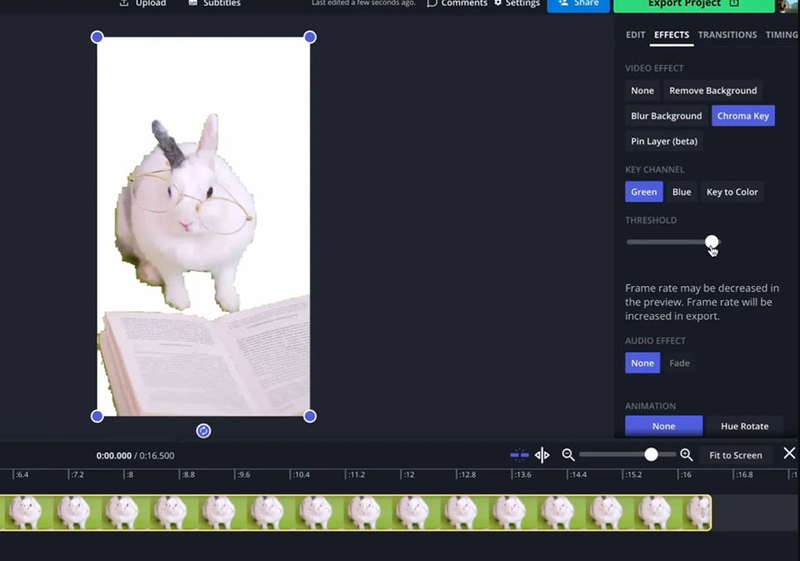Enable Pin Layer (beta) effect

pos(664,141)
